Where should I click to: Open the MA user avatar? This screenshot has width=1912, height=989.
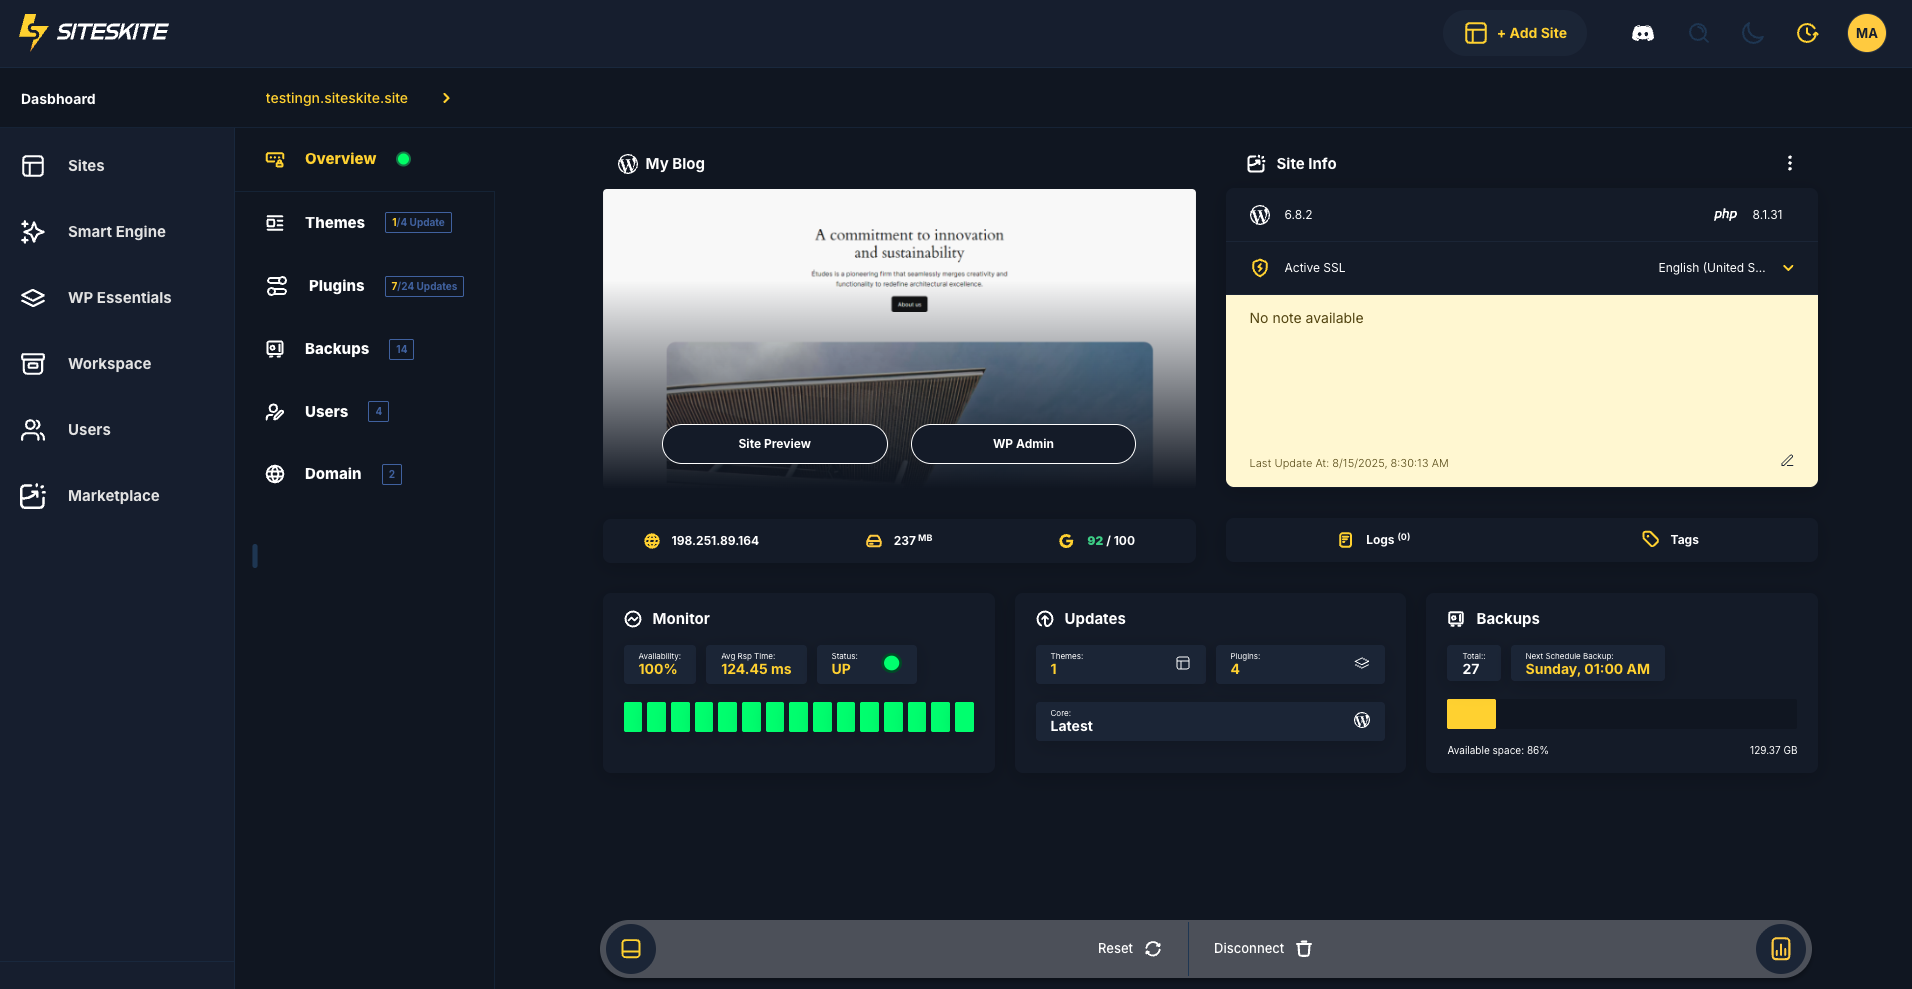[1866, 33]
